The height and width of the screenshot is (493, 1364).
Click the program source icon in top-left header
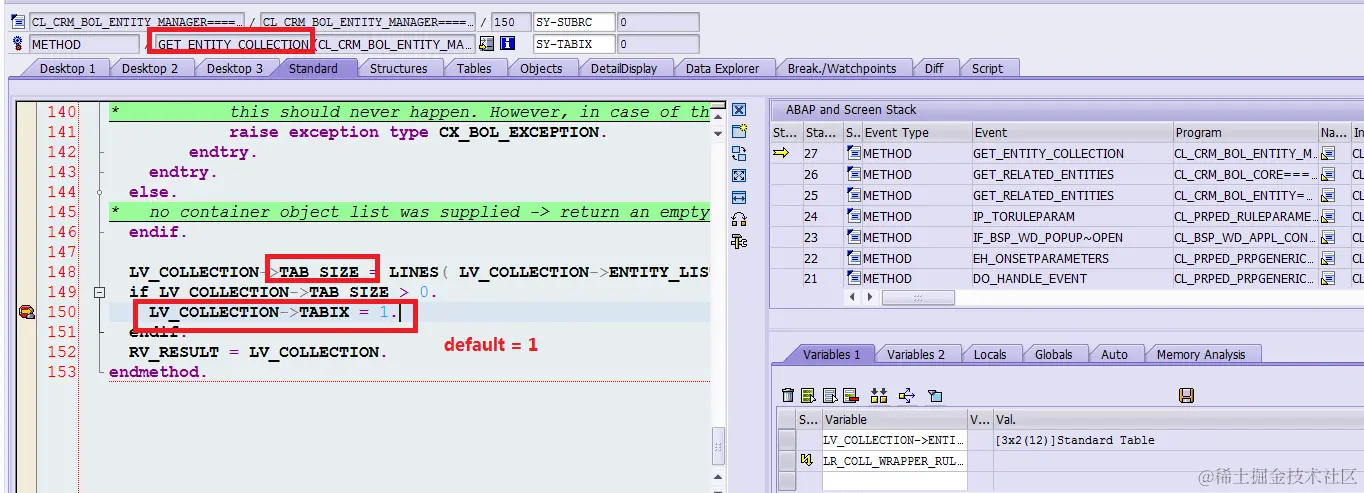click(x=18, y=22)
